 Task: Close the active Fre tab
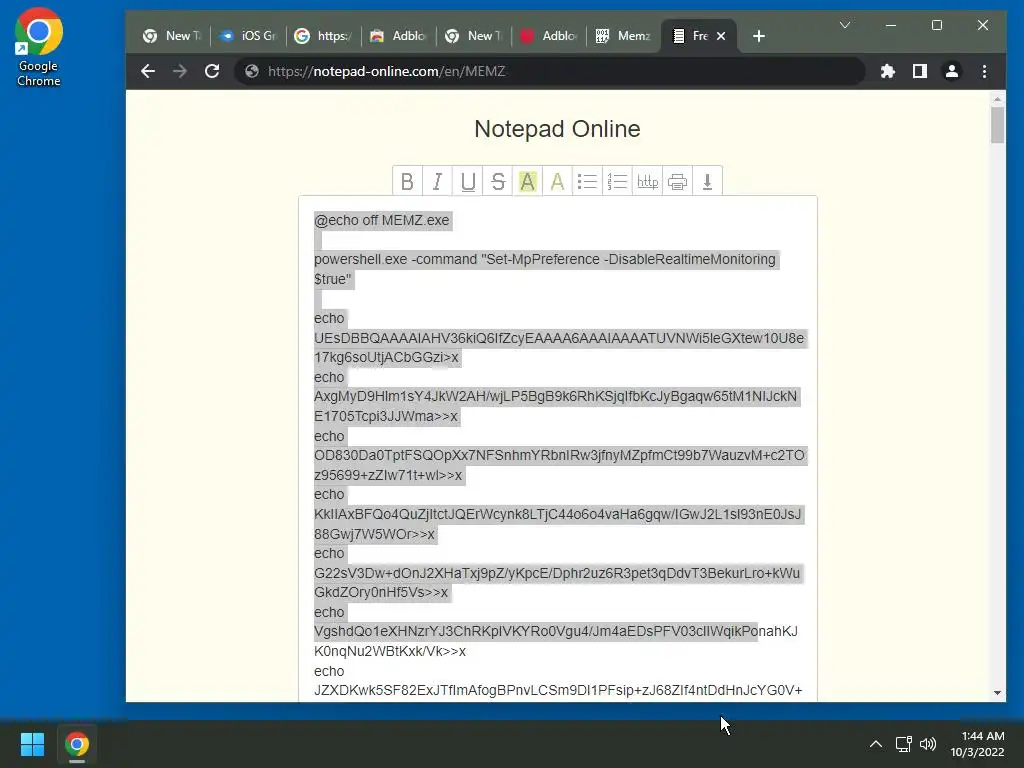point(720,36)
